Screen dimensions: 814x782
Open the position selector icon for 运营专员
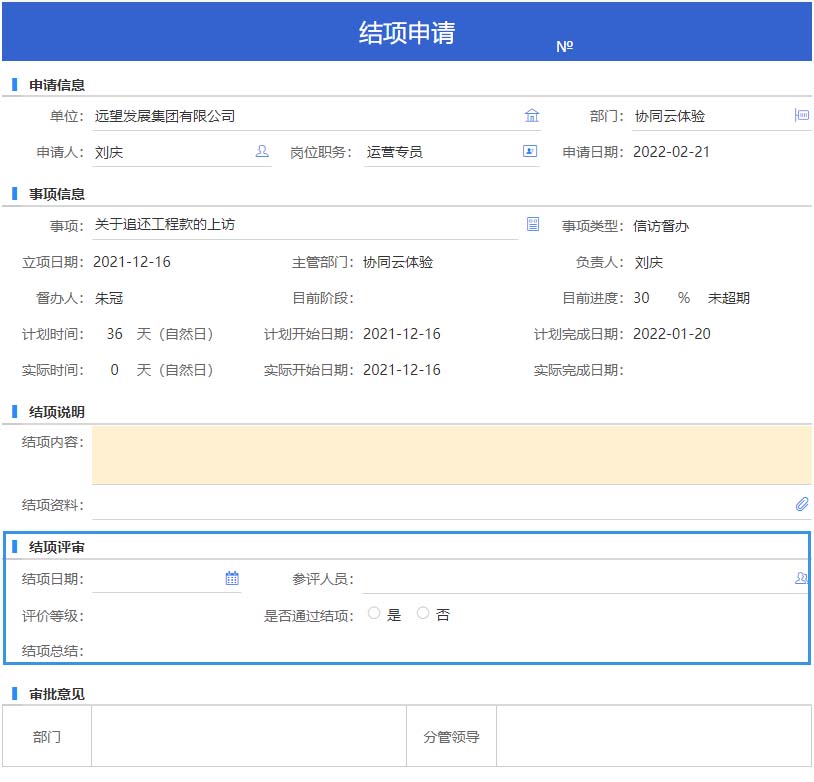[530, 152]
